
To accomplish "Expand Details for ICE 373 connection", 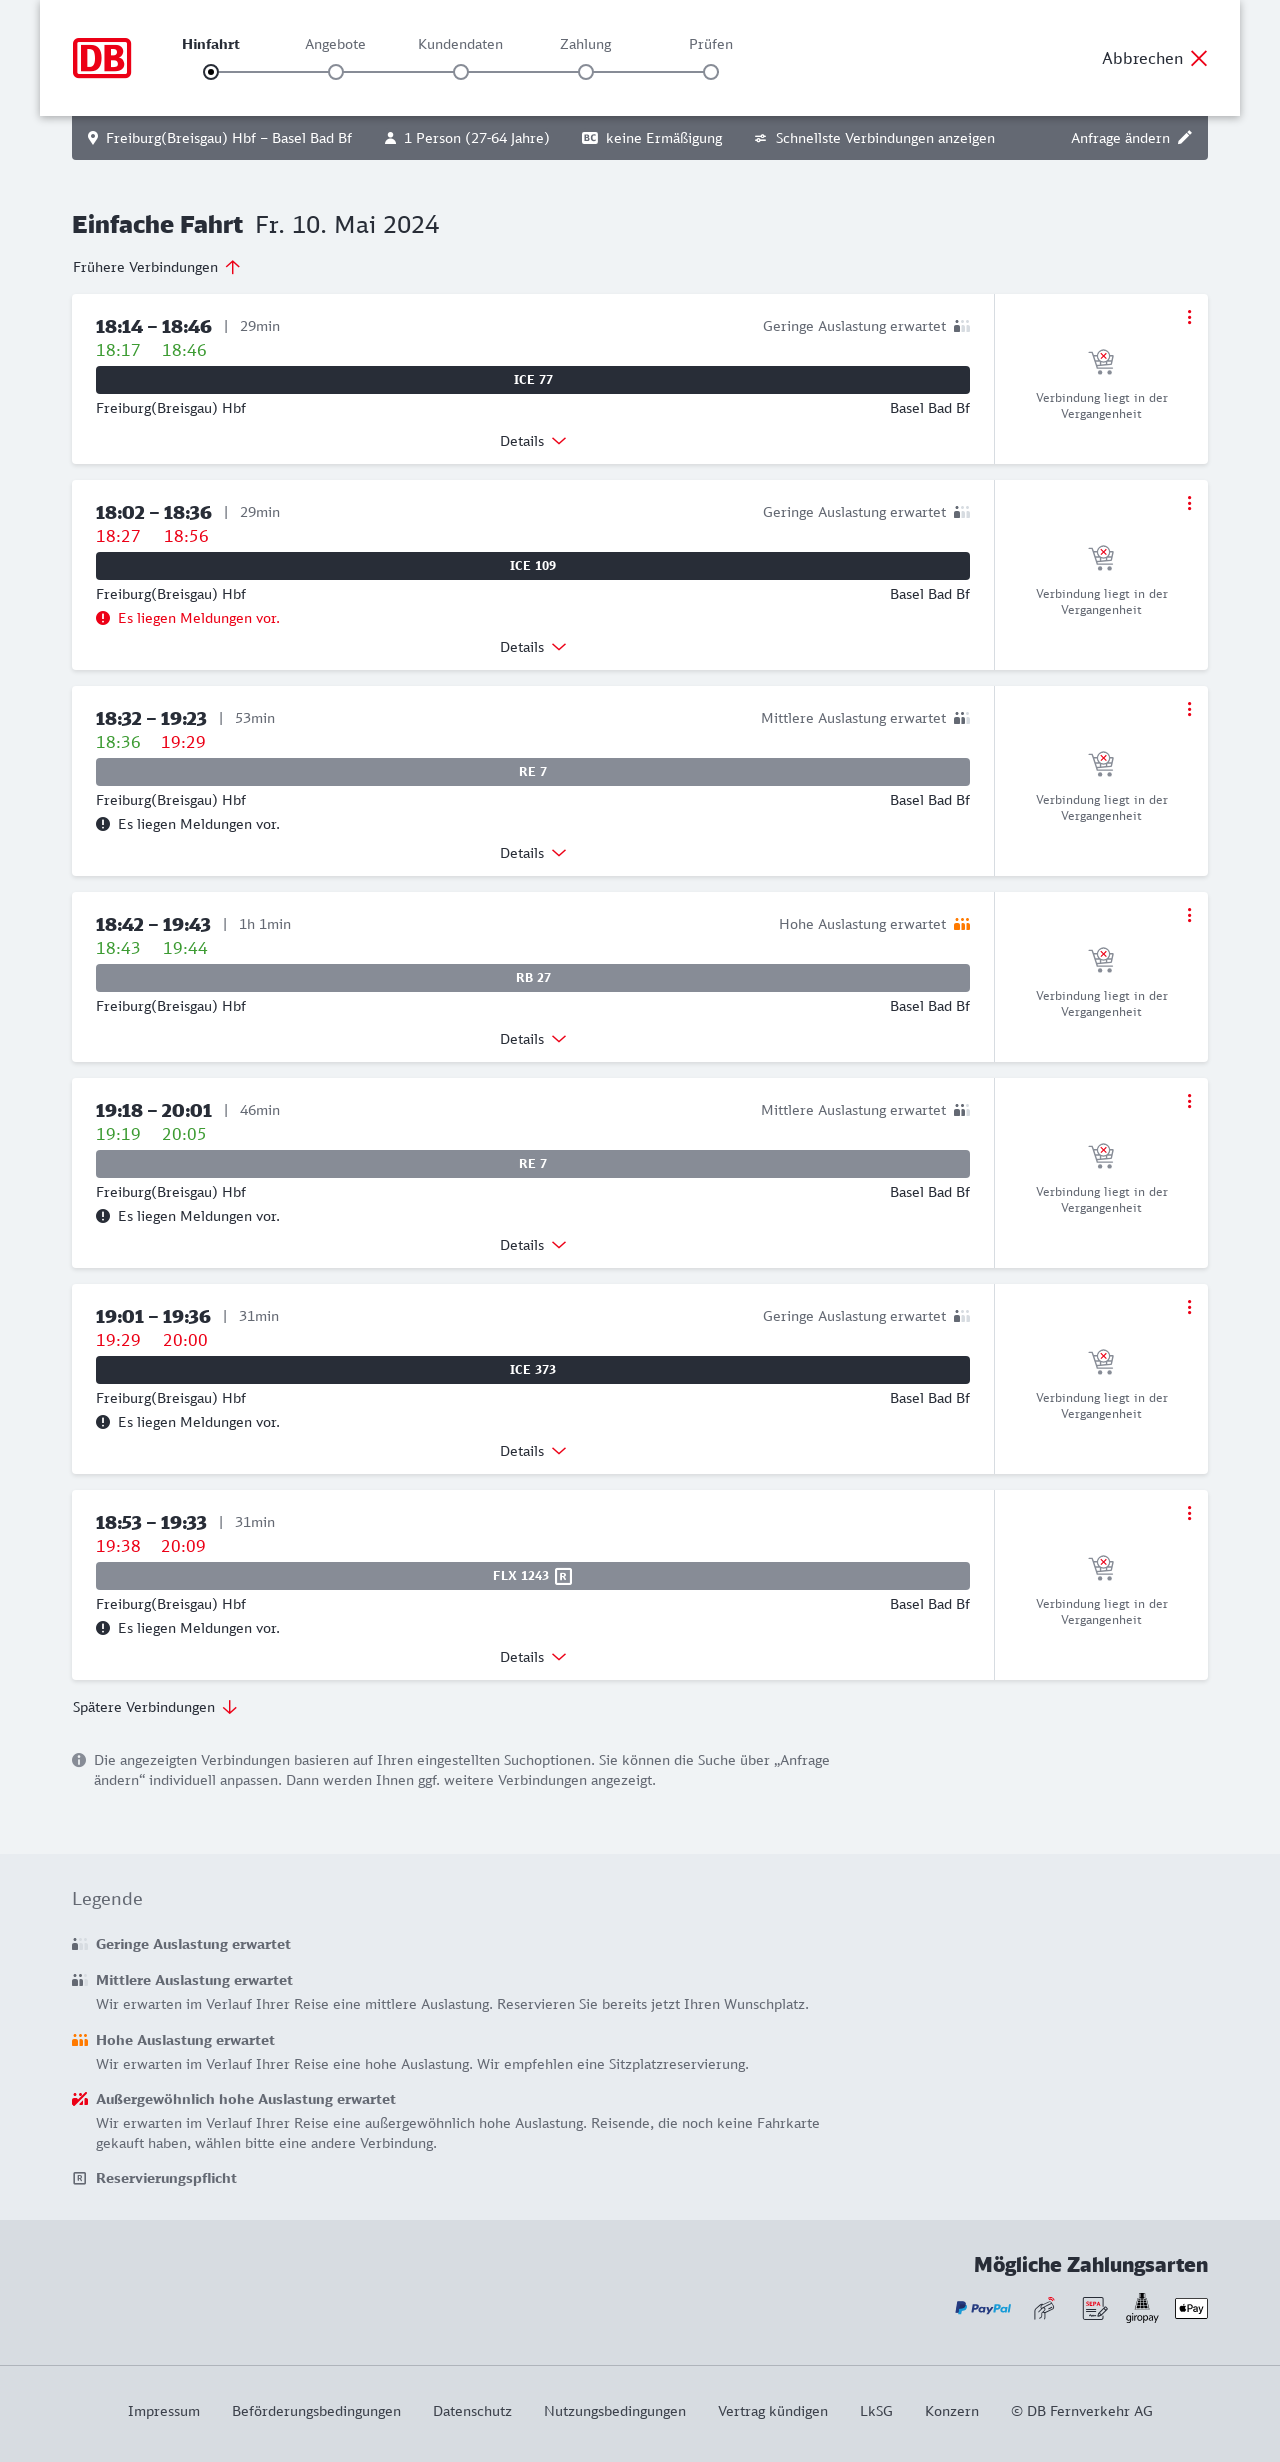I will [533, 1451].
